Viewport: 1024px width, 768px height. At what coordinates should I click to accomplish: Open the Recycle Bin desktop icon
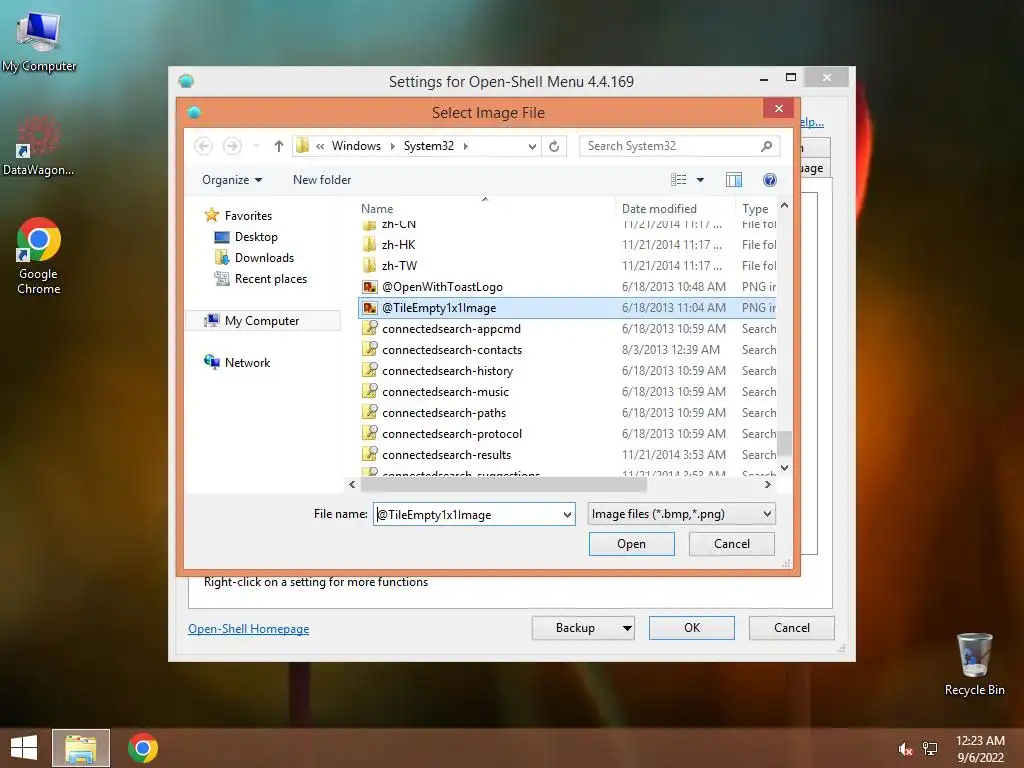point(974,664)
